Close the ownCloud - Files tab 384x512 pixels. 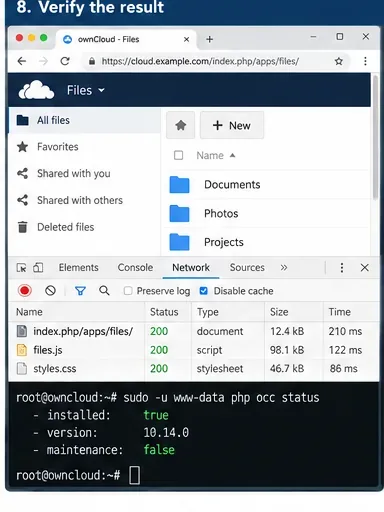click(x=187, y=39)
